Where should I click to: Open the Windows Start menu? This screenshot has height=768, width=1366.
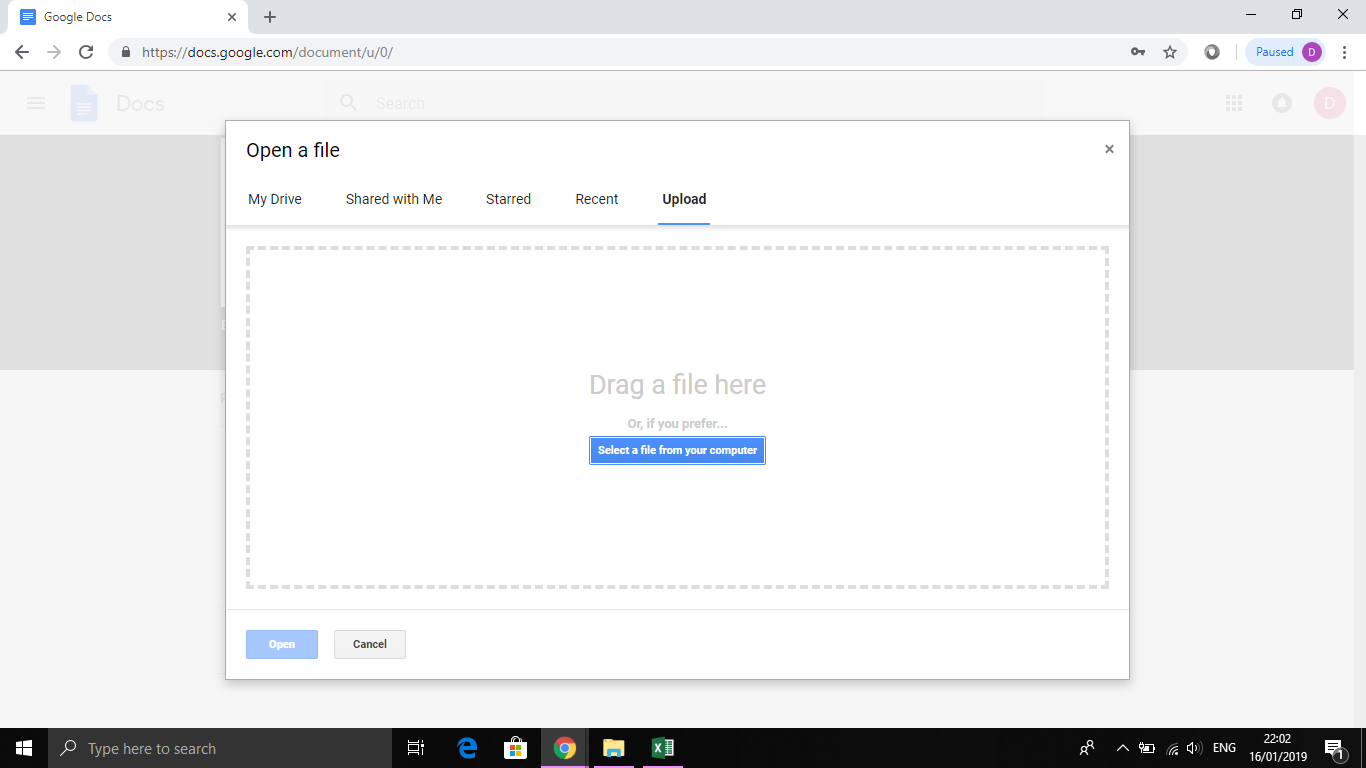pos(24,748)
